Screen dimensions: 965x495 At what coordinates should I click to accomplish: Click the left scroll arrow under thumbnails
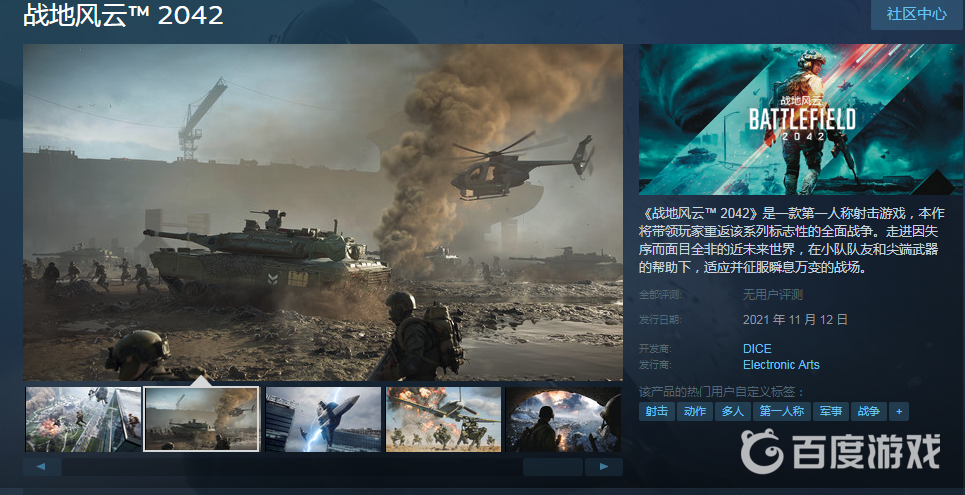pyautogui.click(x=41, y=467)
